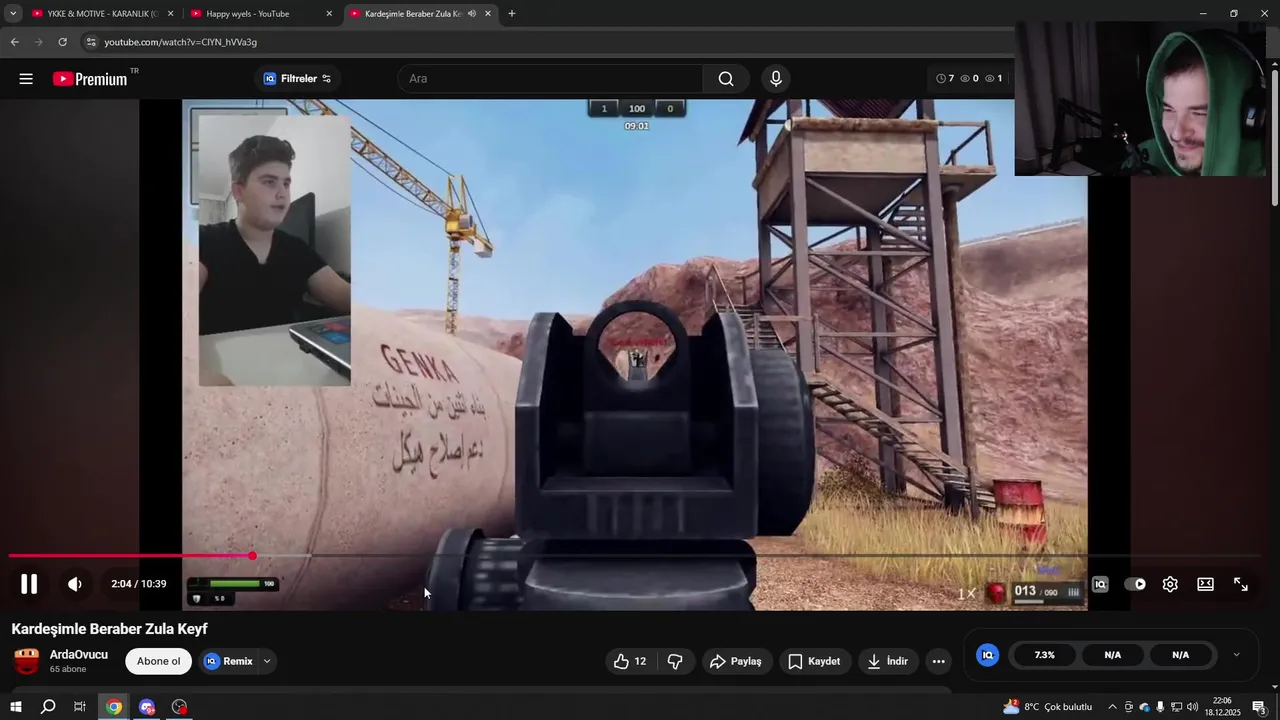
Task: Open a new browser tab
Action: point(512,14)
